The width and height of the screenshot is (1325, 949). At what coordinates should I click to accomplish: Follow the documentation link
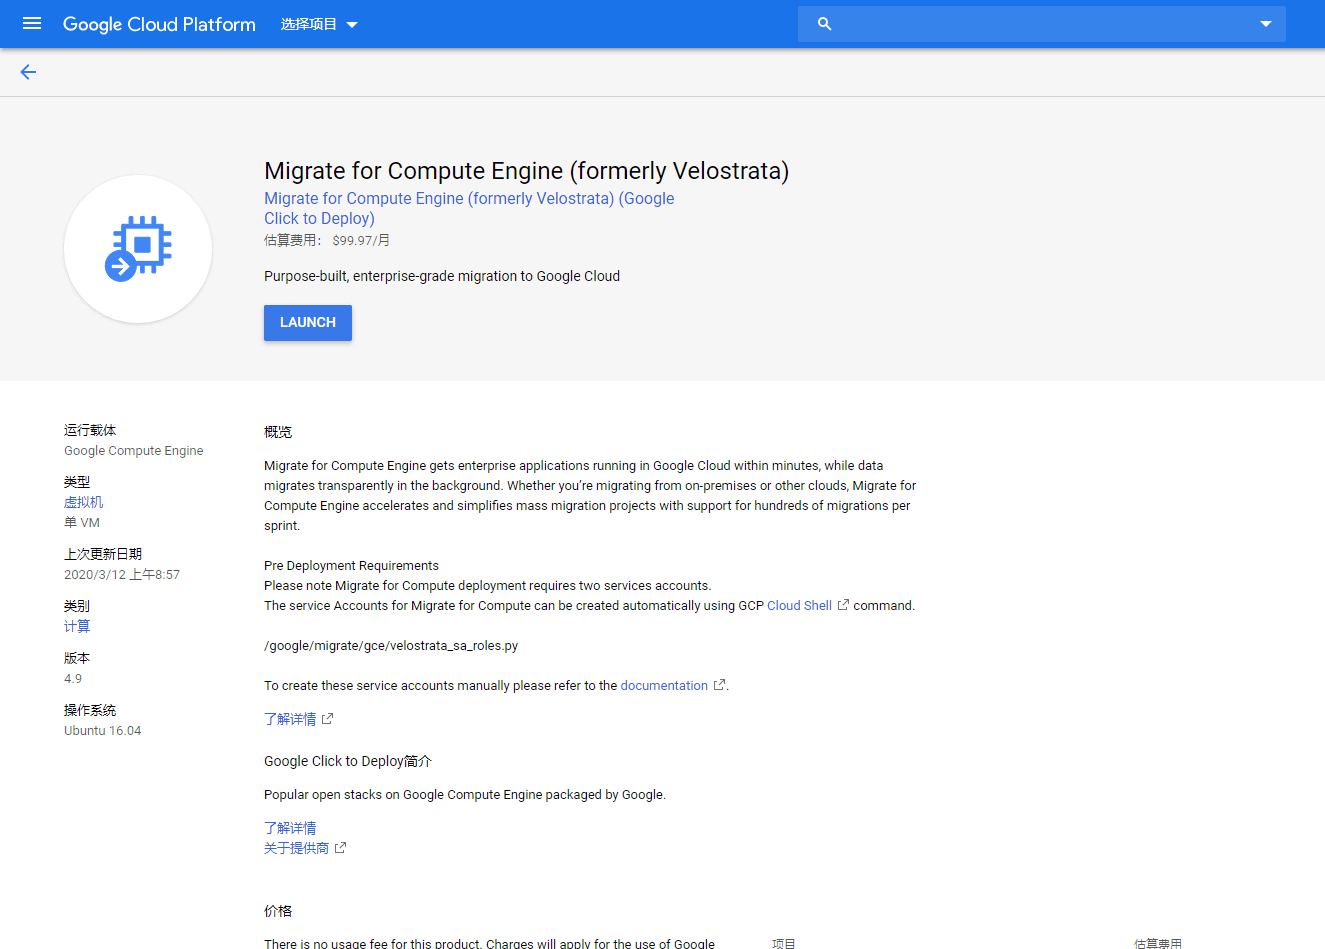(663, 685)
